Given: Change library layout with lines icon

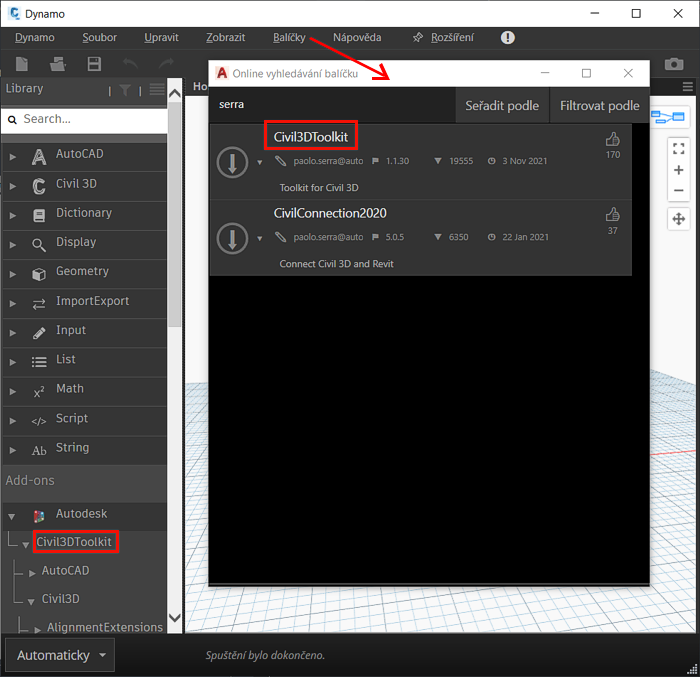Looking at the screenshot, I should 157,90.
